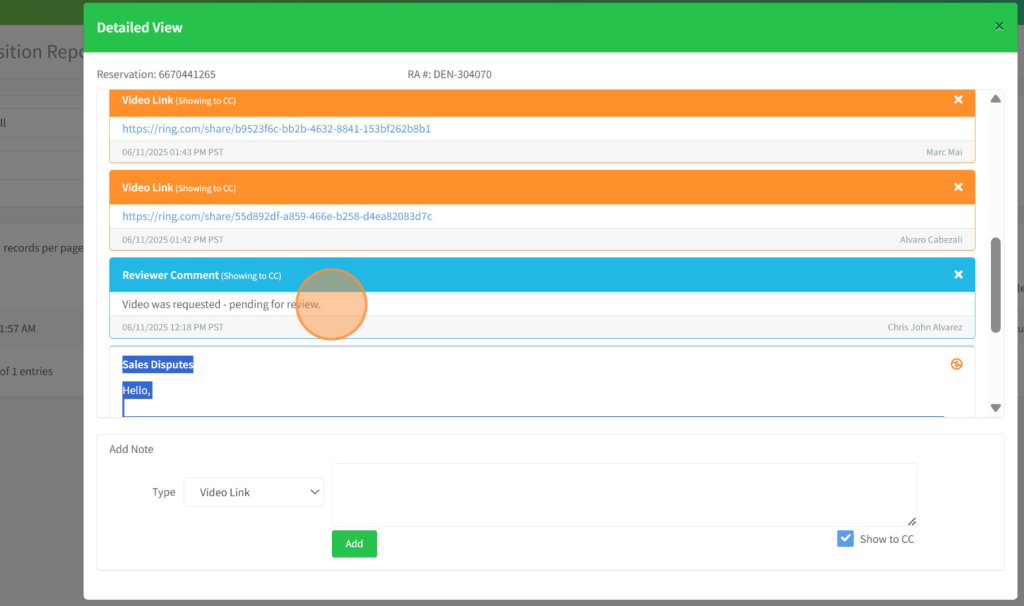Screen dimensions: 1024x606
Task: Close the Detailed View dialog
Action: [998, 26]
